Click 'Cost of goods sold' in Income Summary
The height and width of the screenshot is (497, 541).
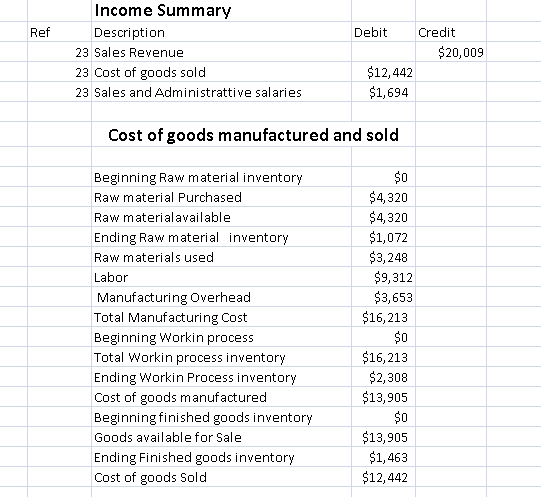click(x=222, y=72)
